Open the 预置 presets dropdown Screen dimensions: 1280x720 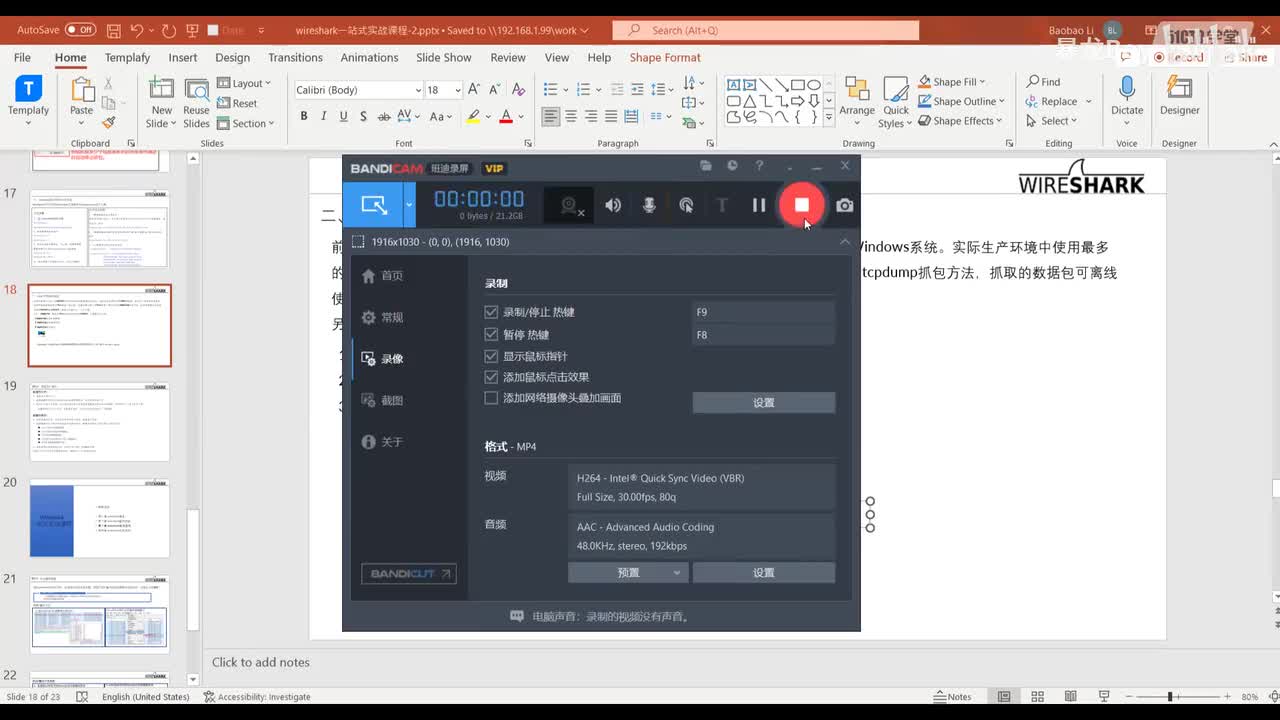(x=628, y=572)
